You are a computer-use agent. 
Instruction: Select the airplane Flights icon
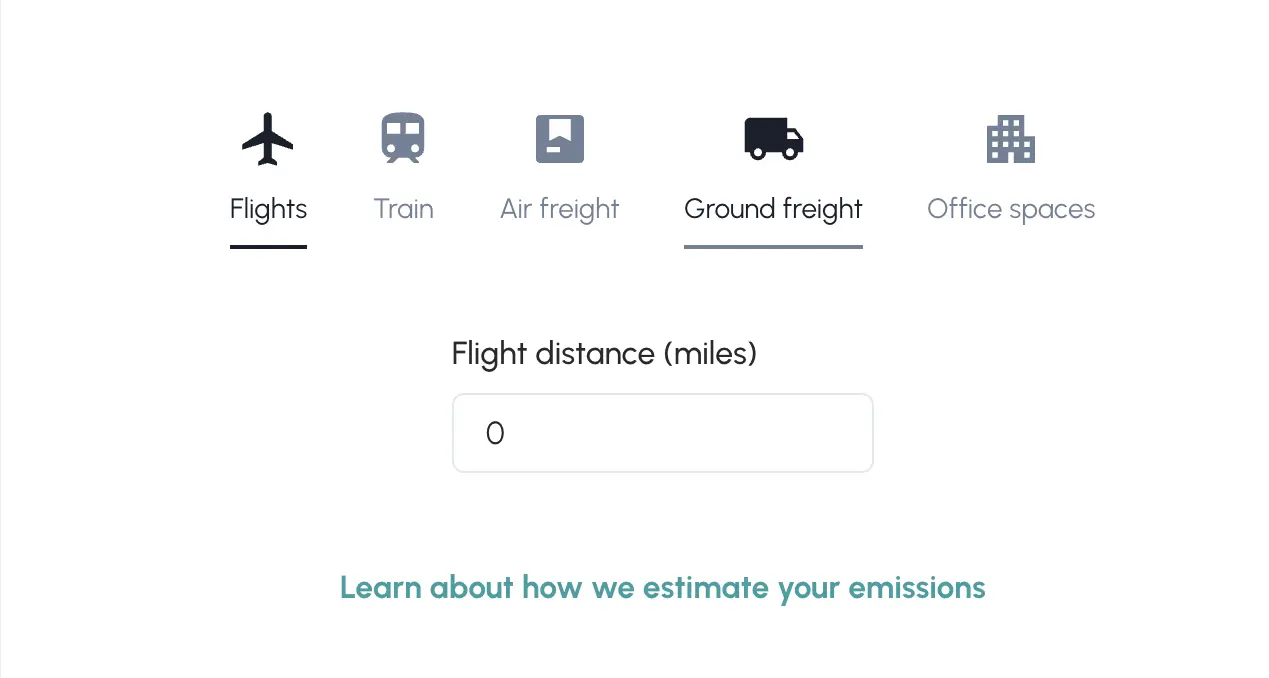[268, 139]
